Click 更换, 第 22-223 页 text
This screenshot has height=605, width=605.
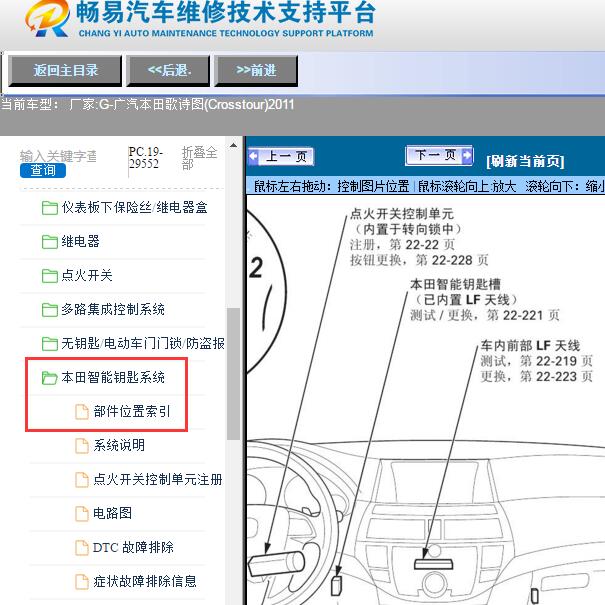(536, 376)
